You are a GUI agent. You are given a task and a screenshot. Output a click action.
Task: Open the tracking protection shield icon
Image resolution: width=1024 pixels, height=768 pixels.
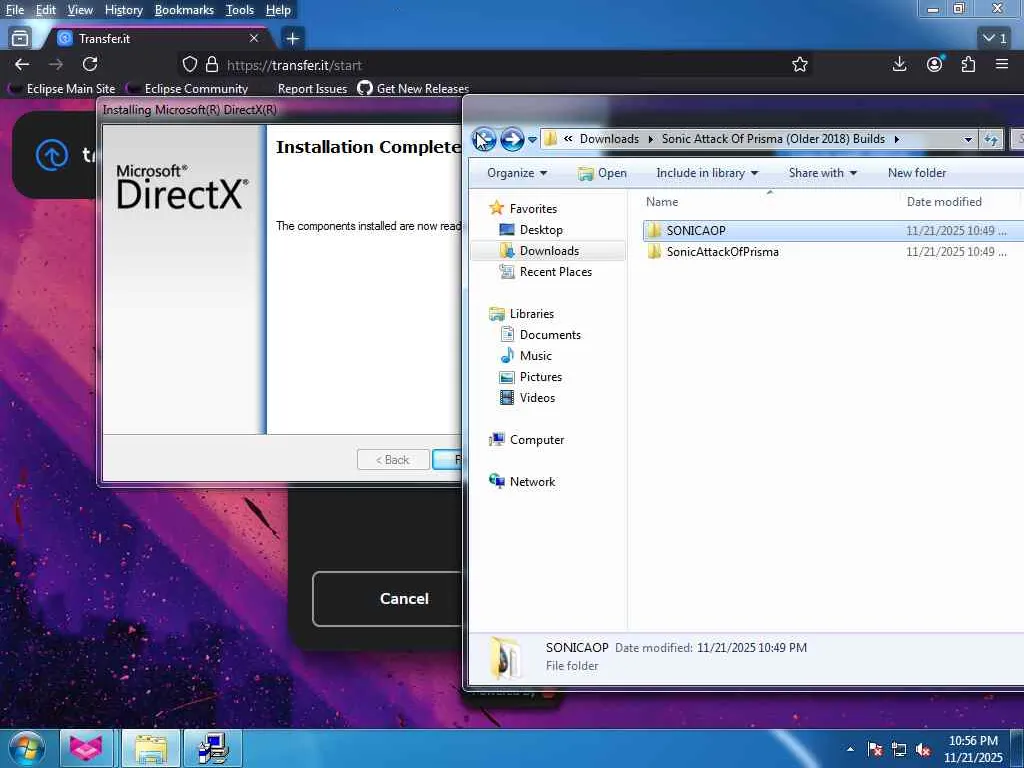[189, 64]
